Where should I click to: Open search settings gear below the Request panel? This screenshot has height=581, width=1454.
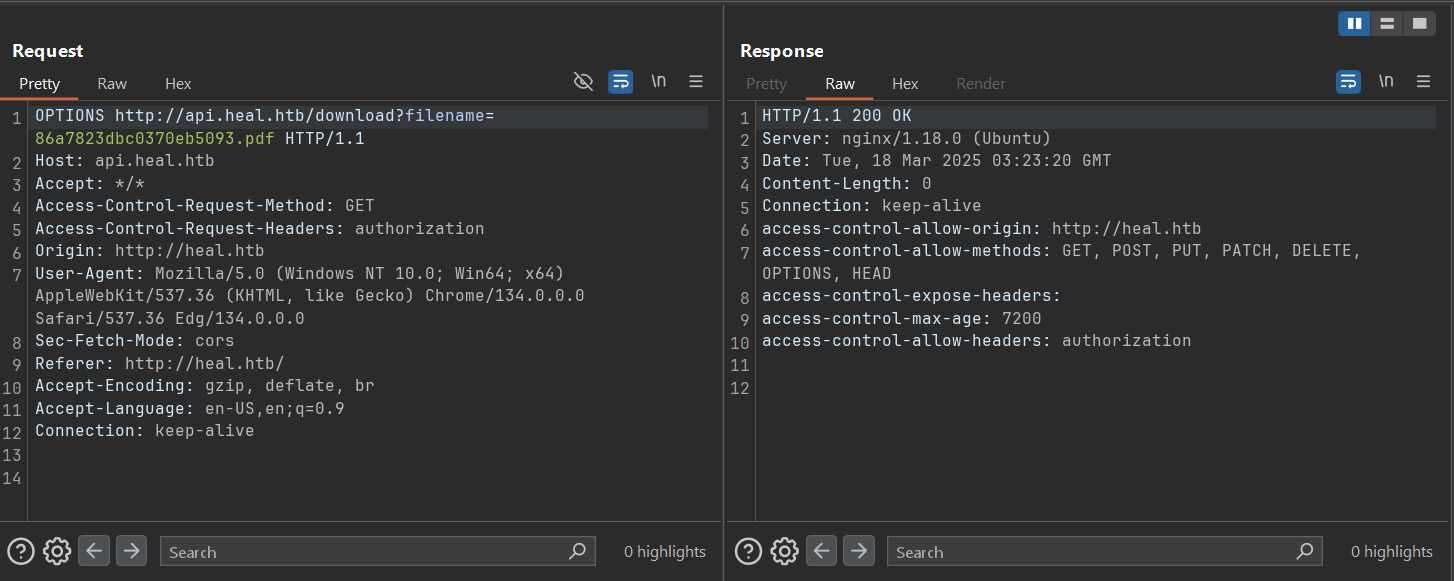pyautogui.click(x=57, y=551)
